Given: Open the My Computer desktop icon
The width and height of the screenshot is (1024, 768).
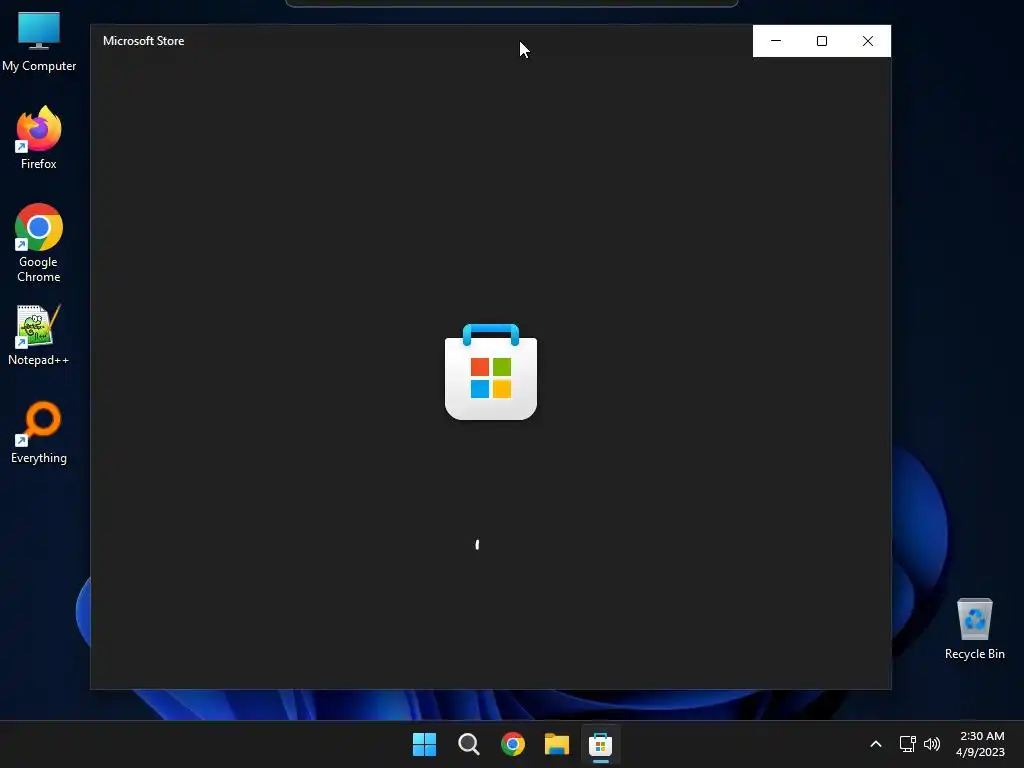Looking at the screenshot, I should click(x=39, y=40).
